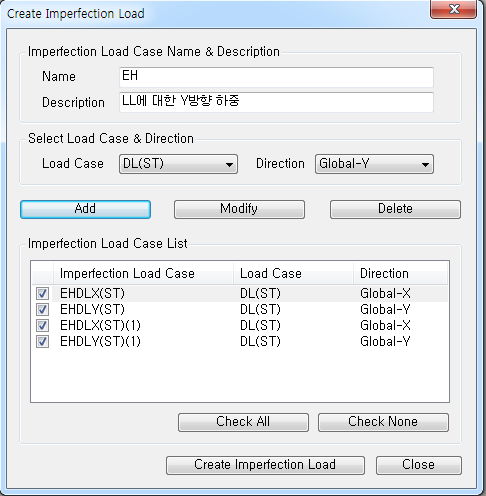Click the Delete button

point(395,209)
